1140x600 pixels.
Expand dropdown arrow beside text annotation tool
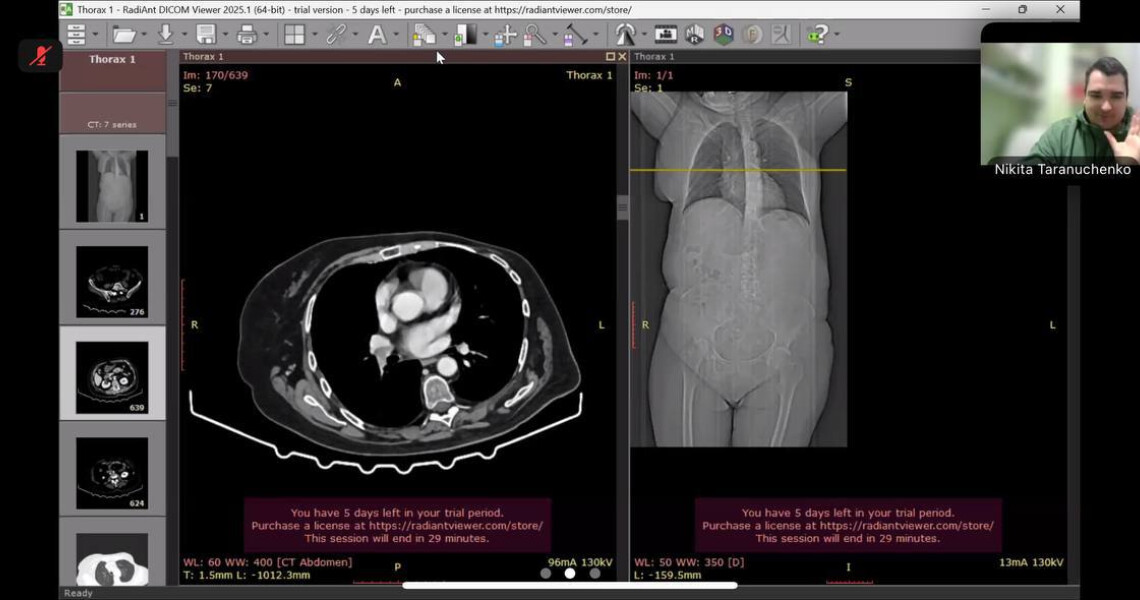(397, 35)
